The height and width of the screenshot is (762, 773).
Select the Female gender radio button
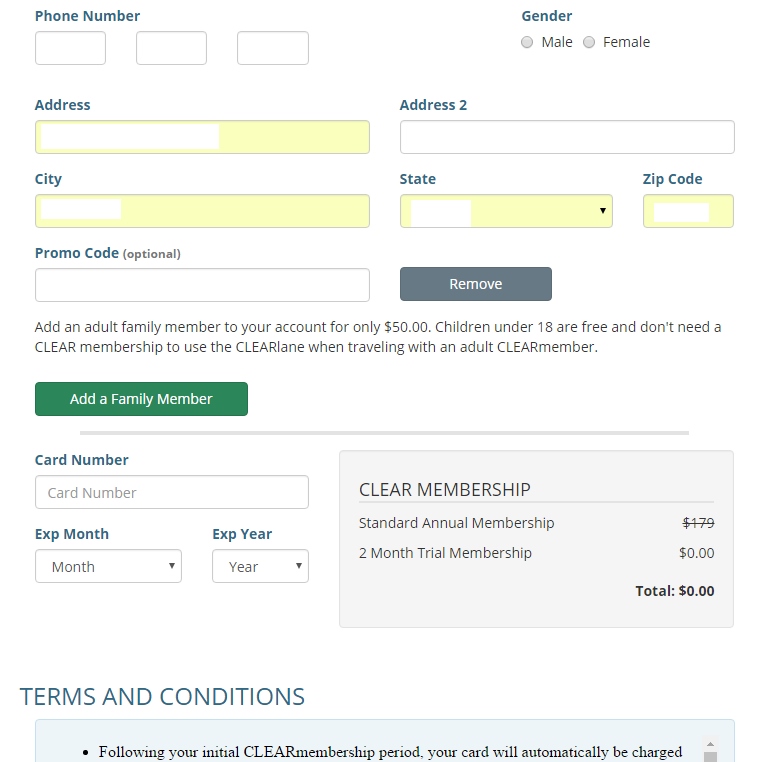point(589,43)
